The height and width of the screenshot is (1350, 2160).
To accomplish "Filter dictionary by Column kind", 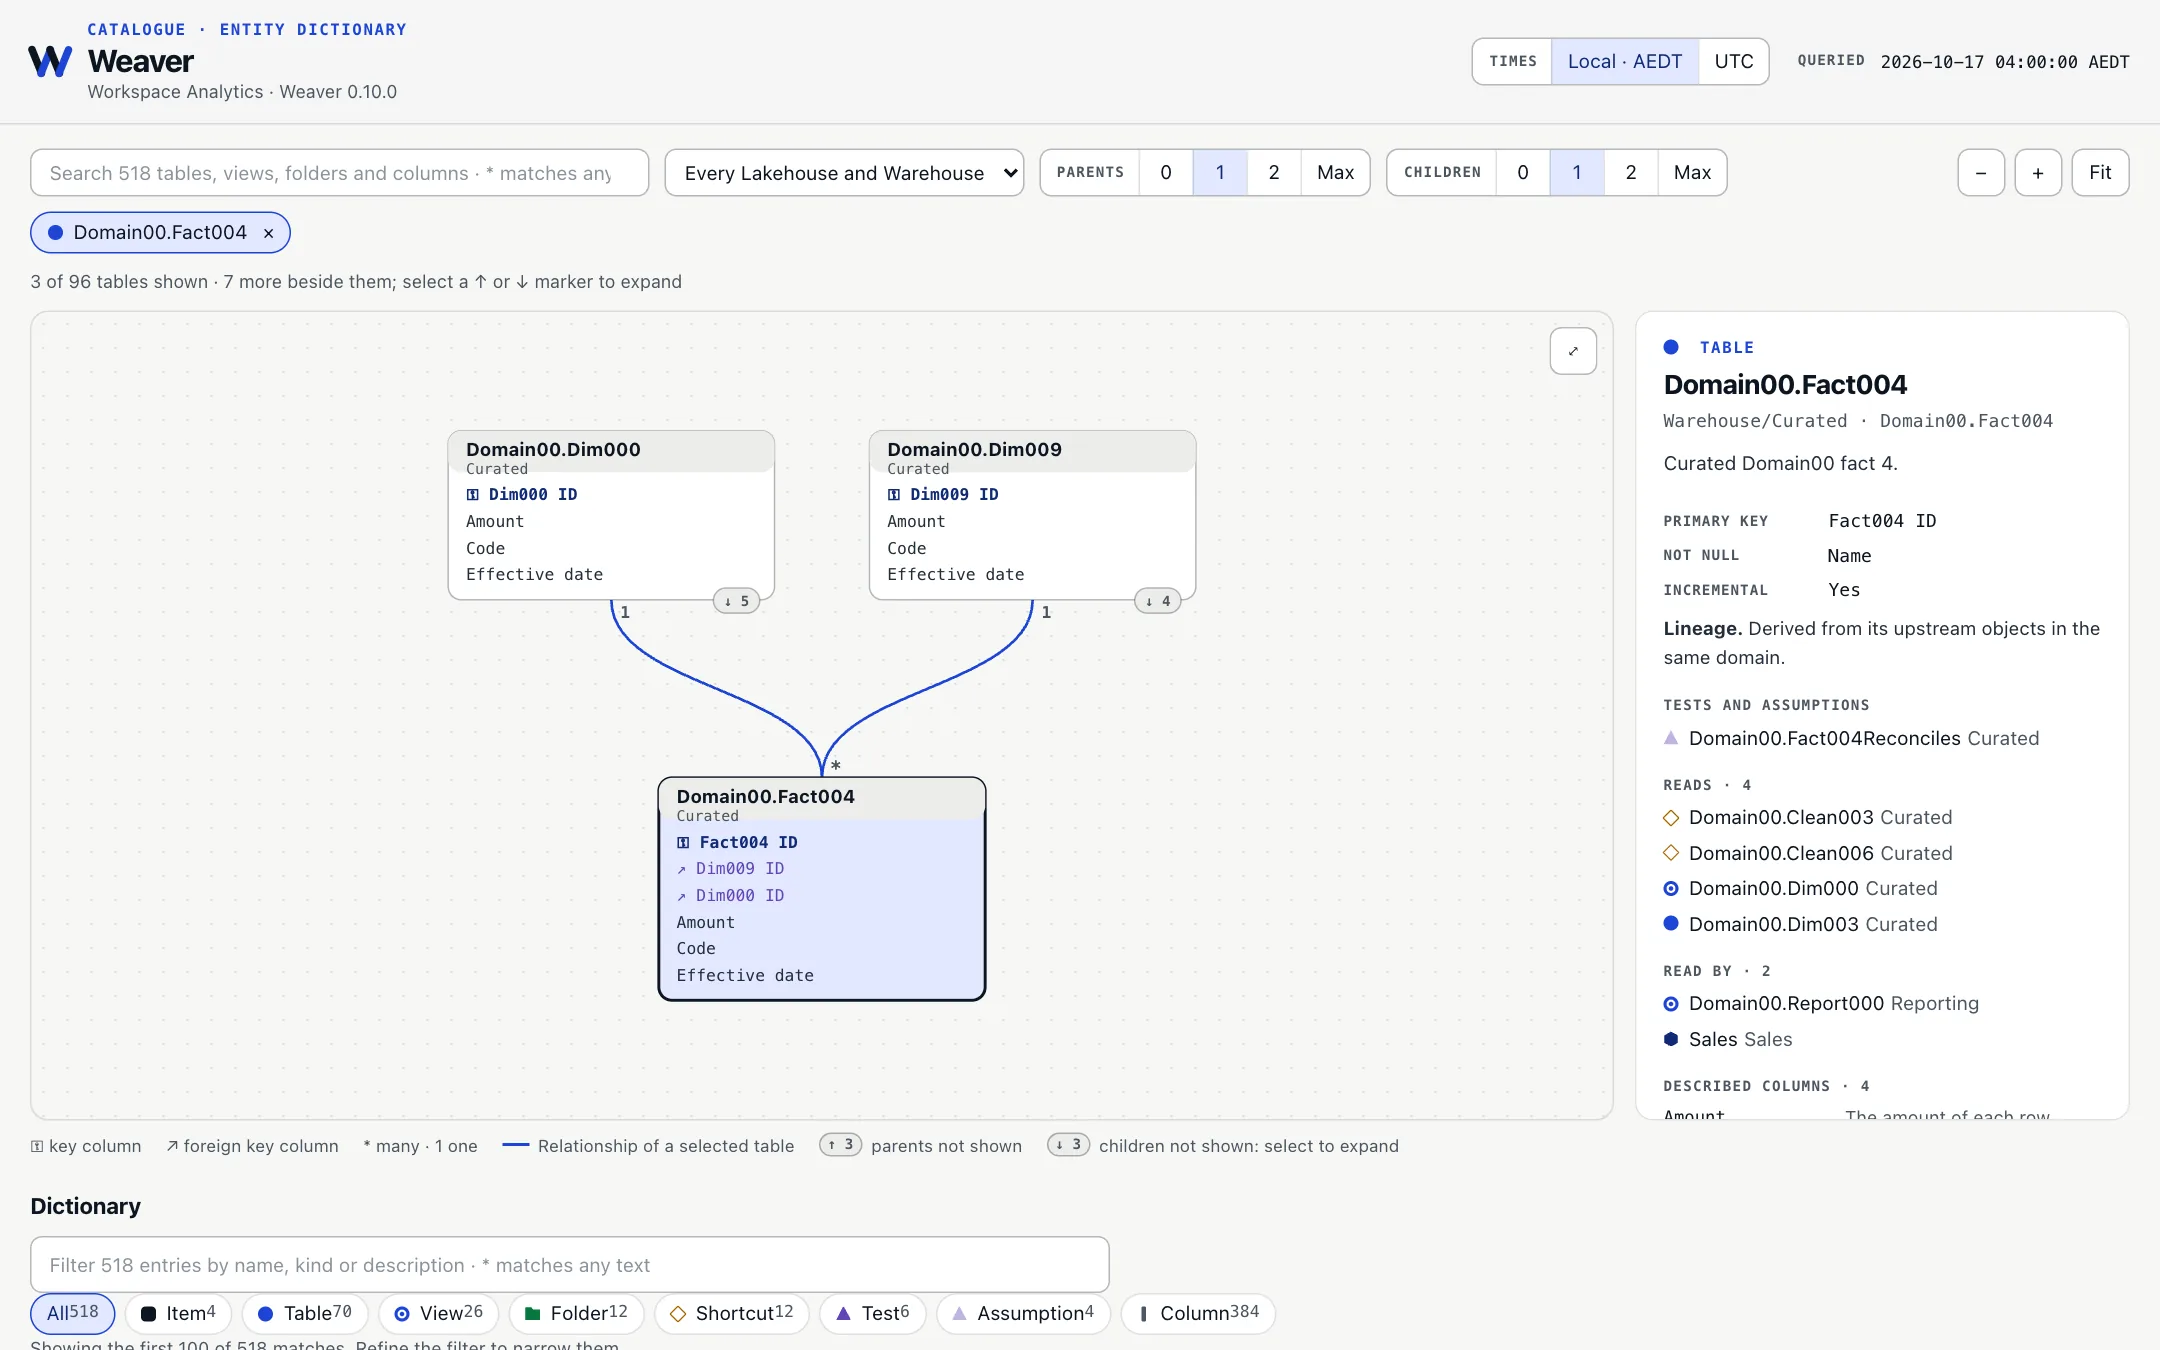I will pos(1198,1313).
